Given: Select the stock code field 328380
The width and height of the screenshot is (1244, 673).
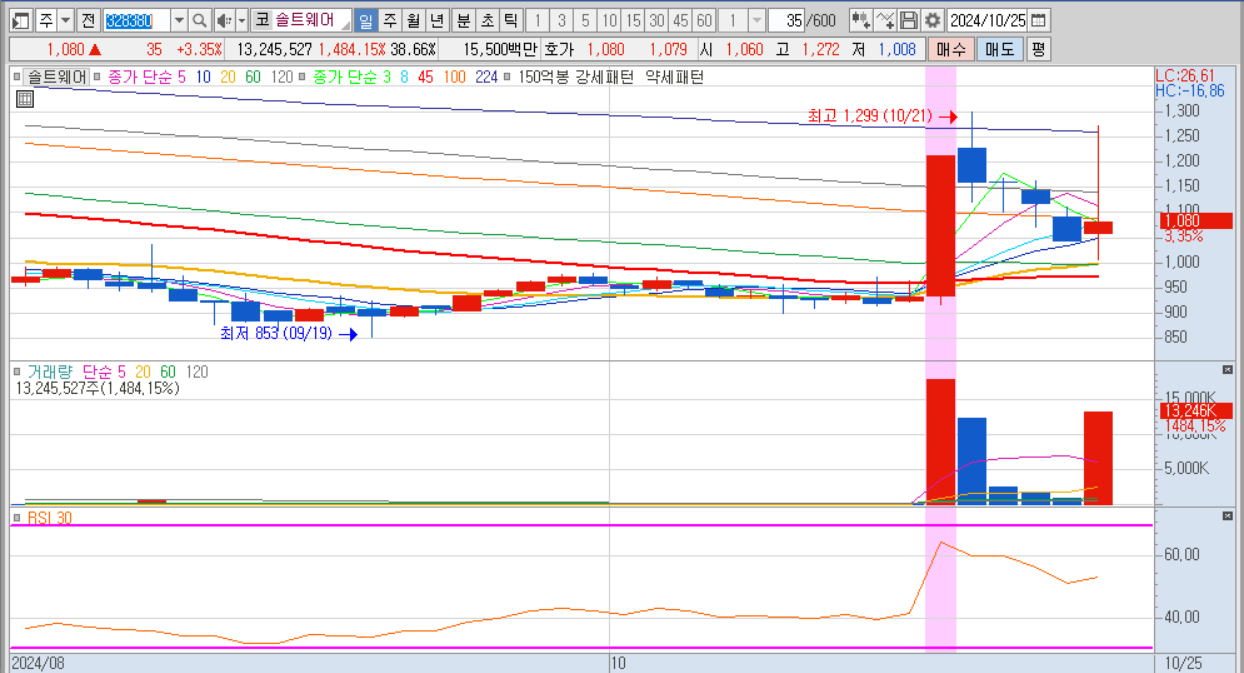Looking at the screenshot, I should click(136, 20).
